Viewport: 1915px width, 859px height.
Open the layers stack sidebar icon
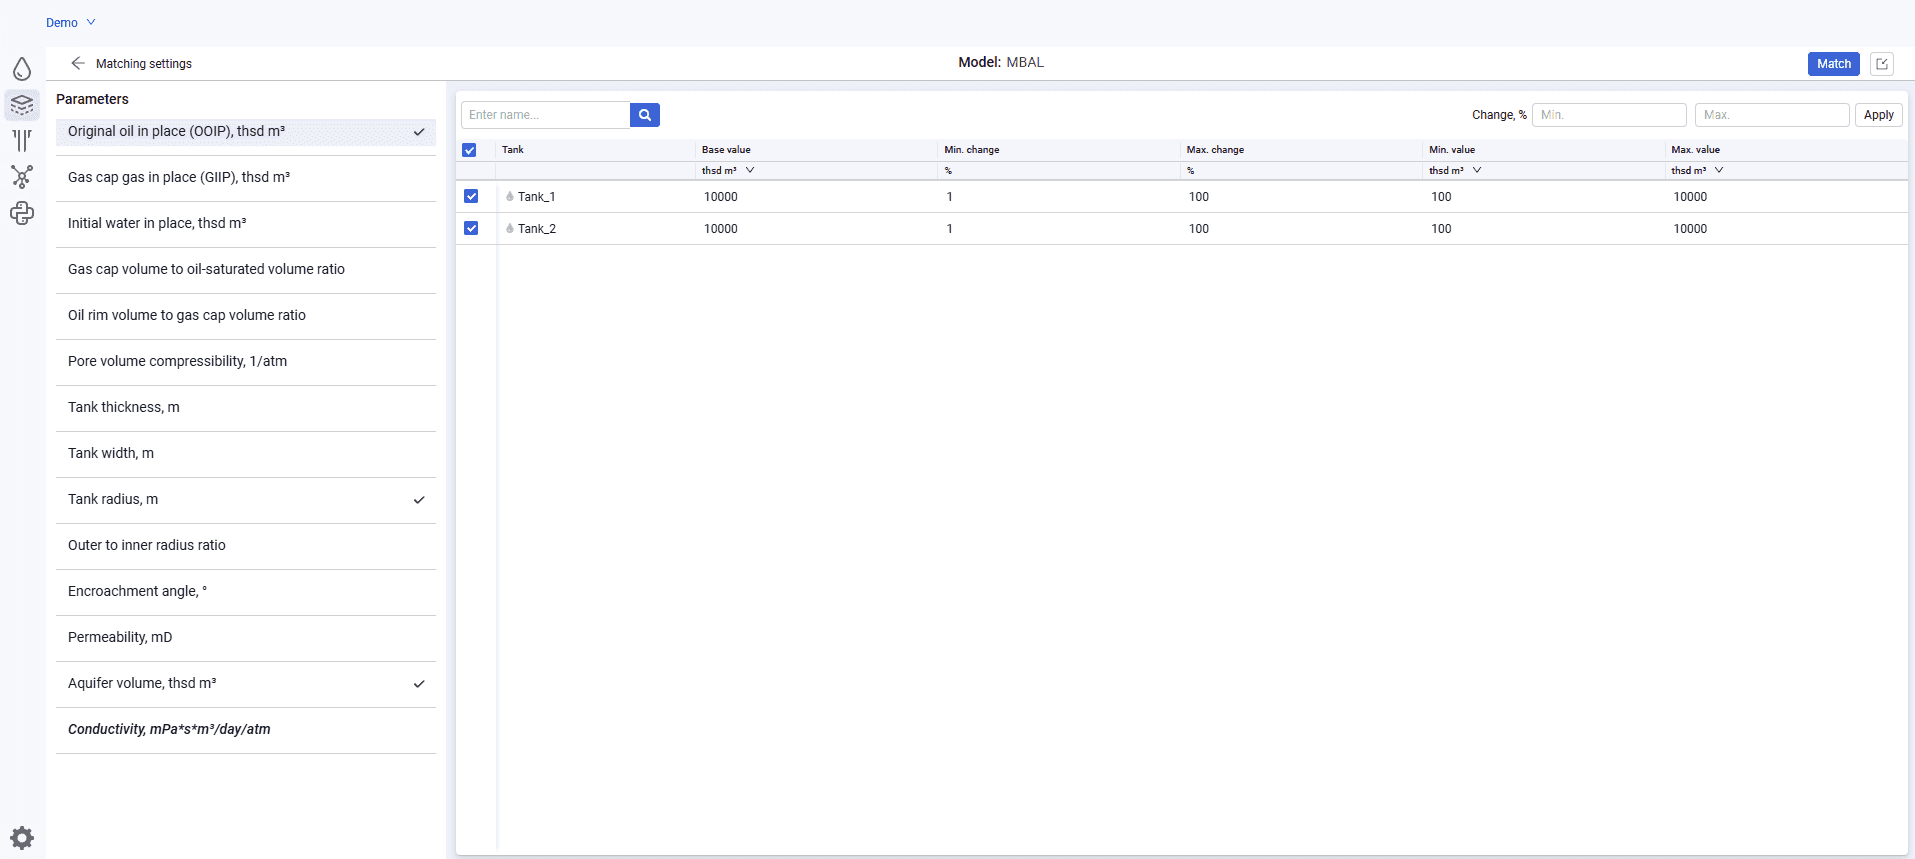[22, 104]
